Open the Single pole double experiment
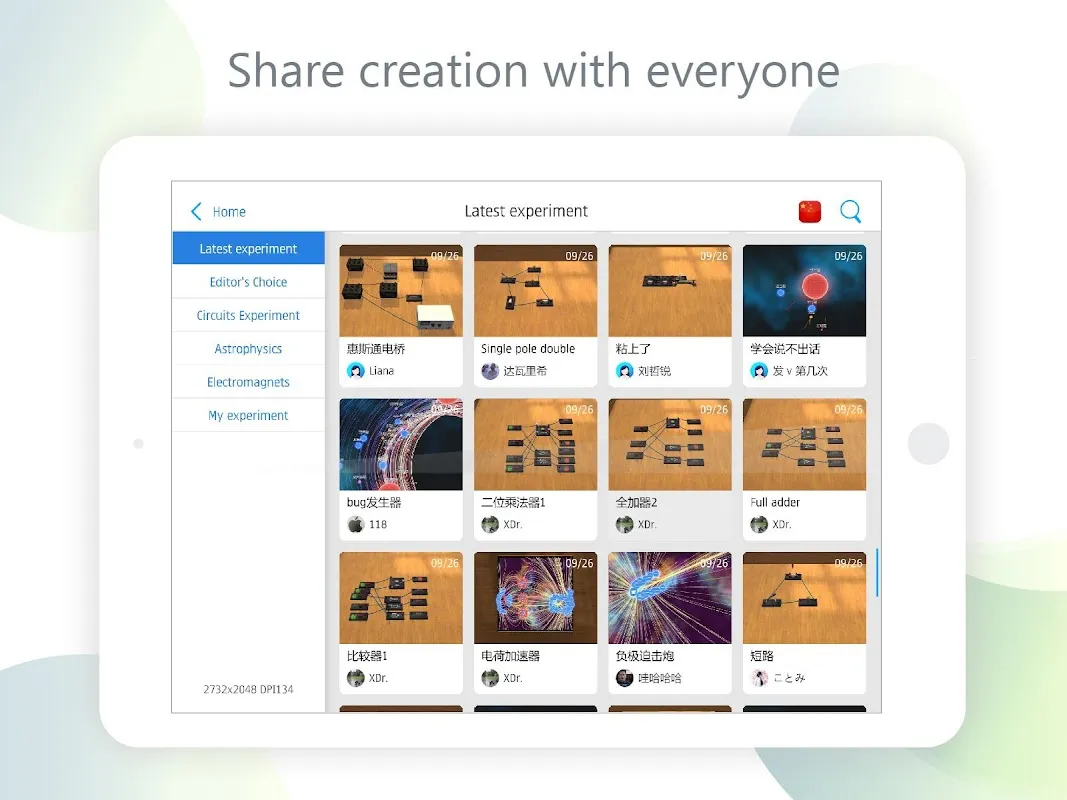Screen dimensions: 1067x800 [535, 291]
